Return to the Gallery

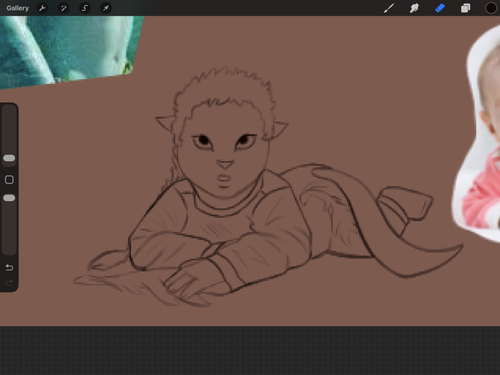point(18,8)
